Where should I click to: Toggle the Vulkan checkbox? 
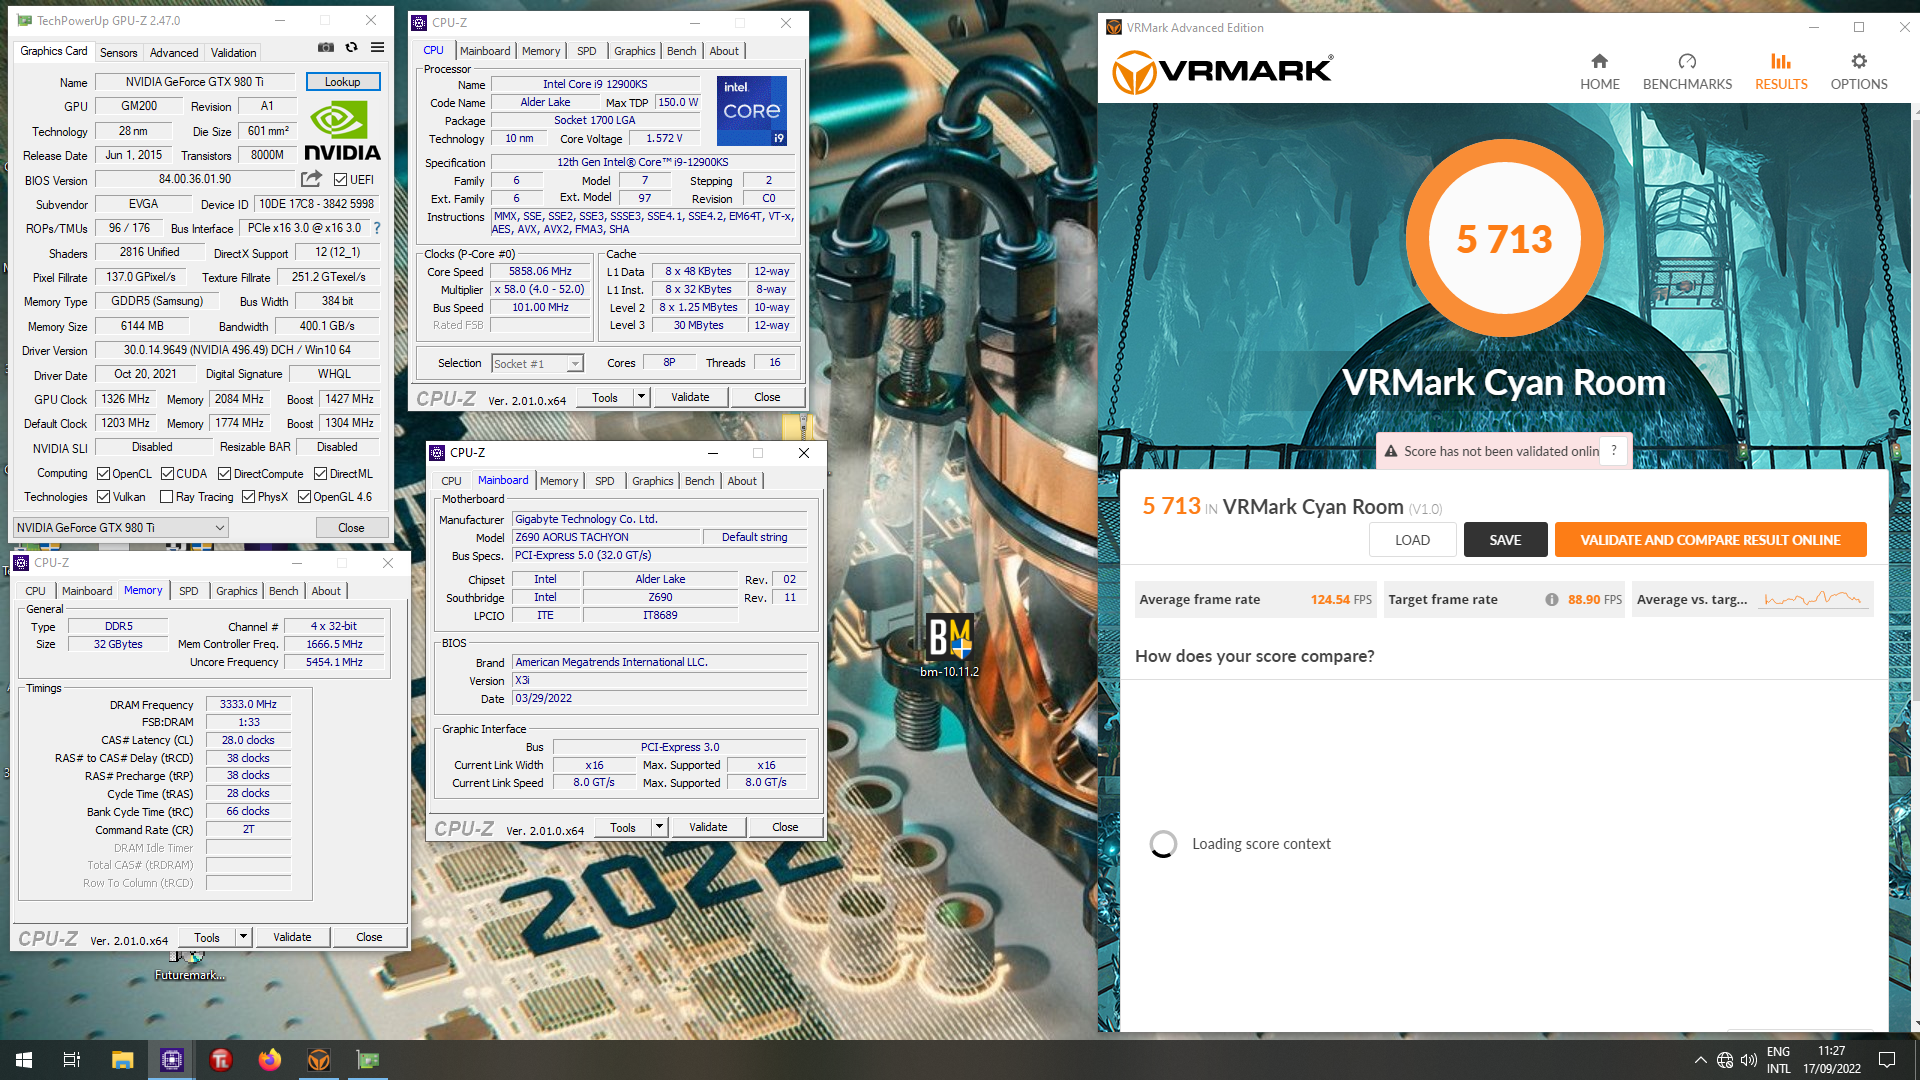[x=103, y=497]
